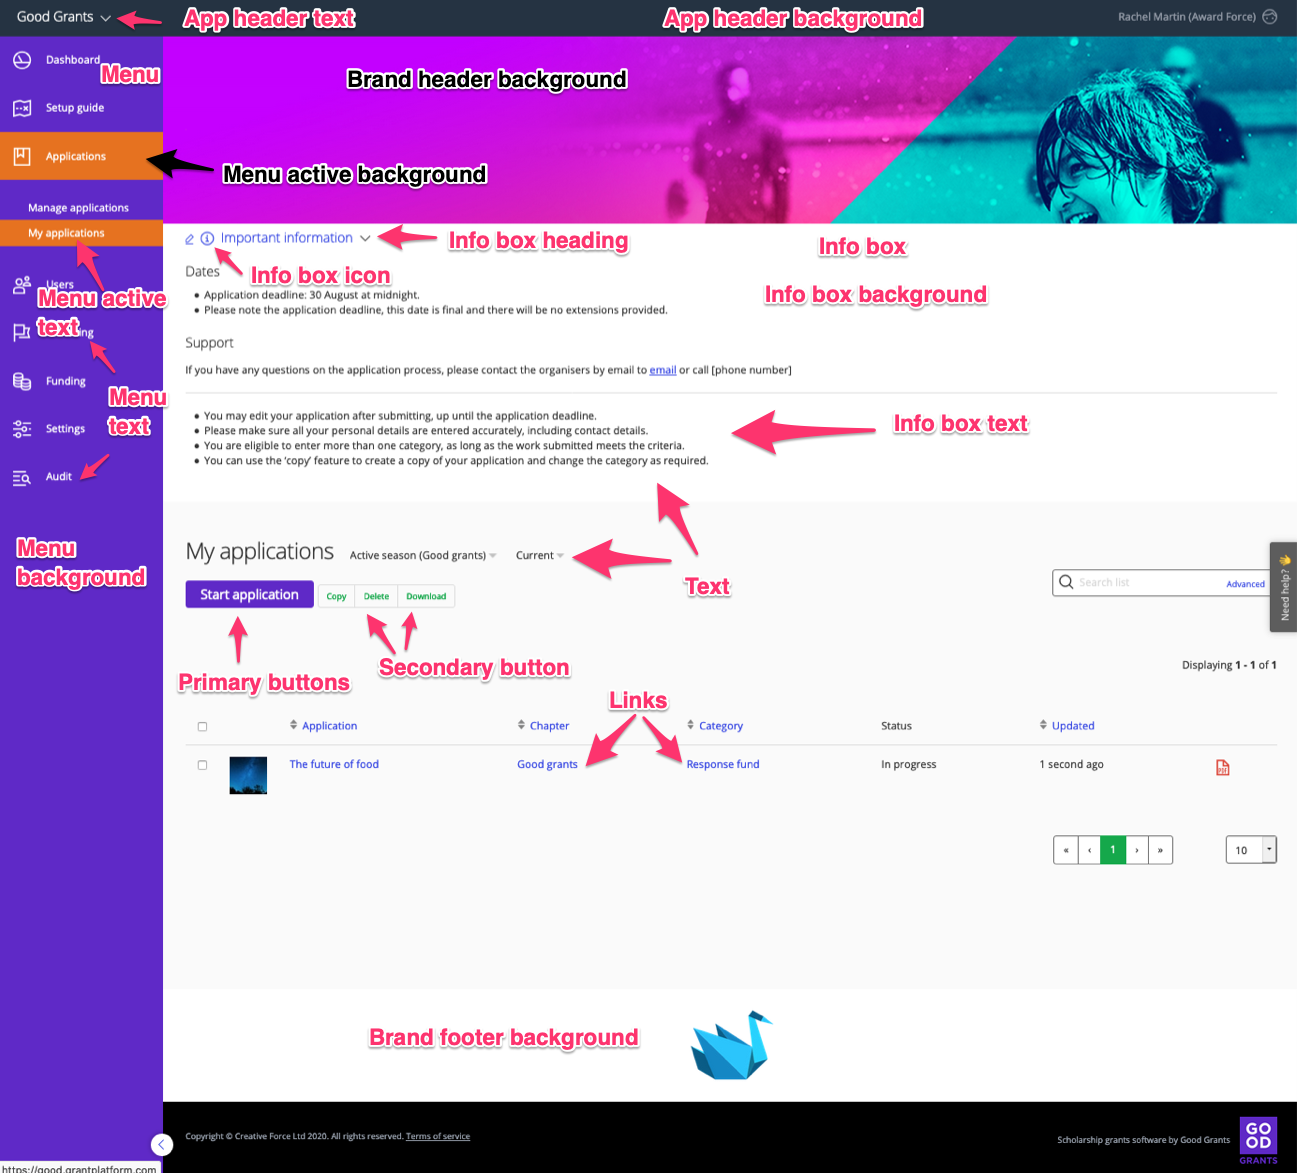The image size is (1297, 1173).
Task: Go to last page with » button
Action: click(x=1160, y=850)
